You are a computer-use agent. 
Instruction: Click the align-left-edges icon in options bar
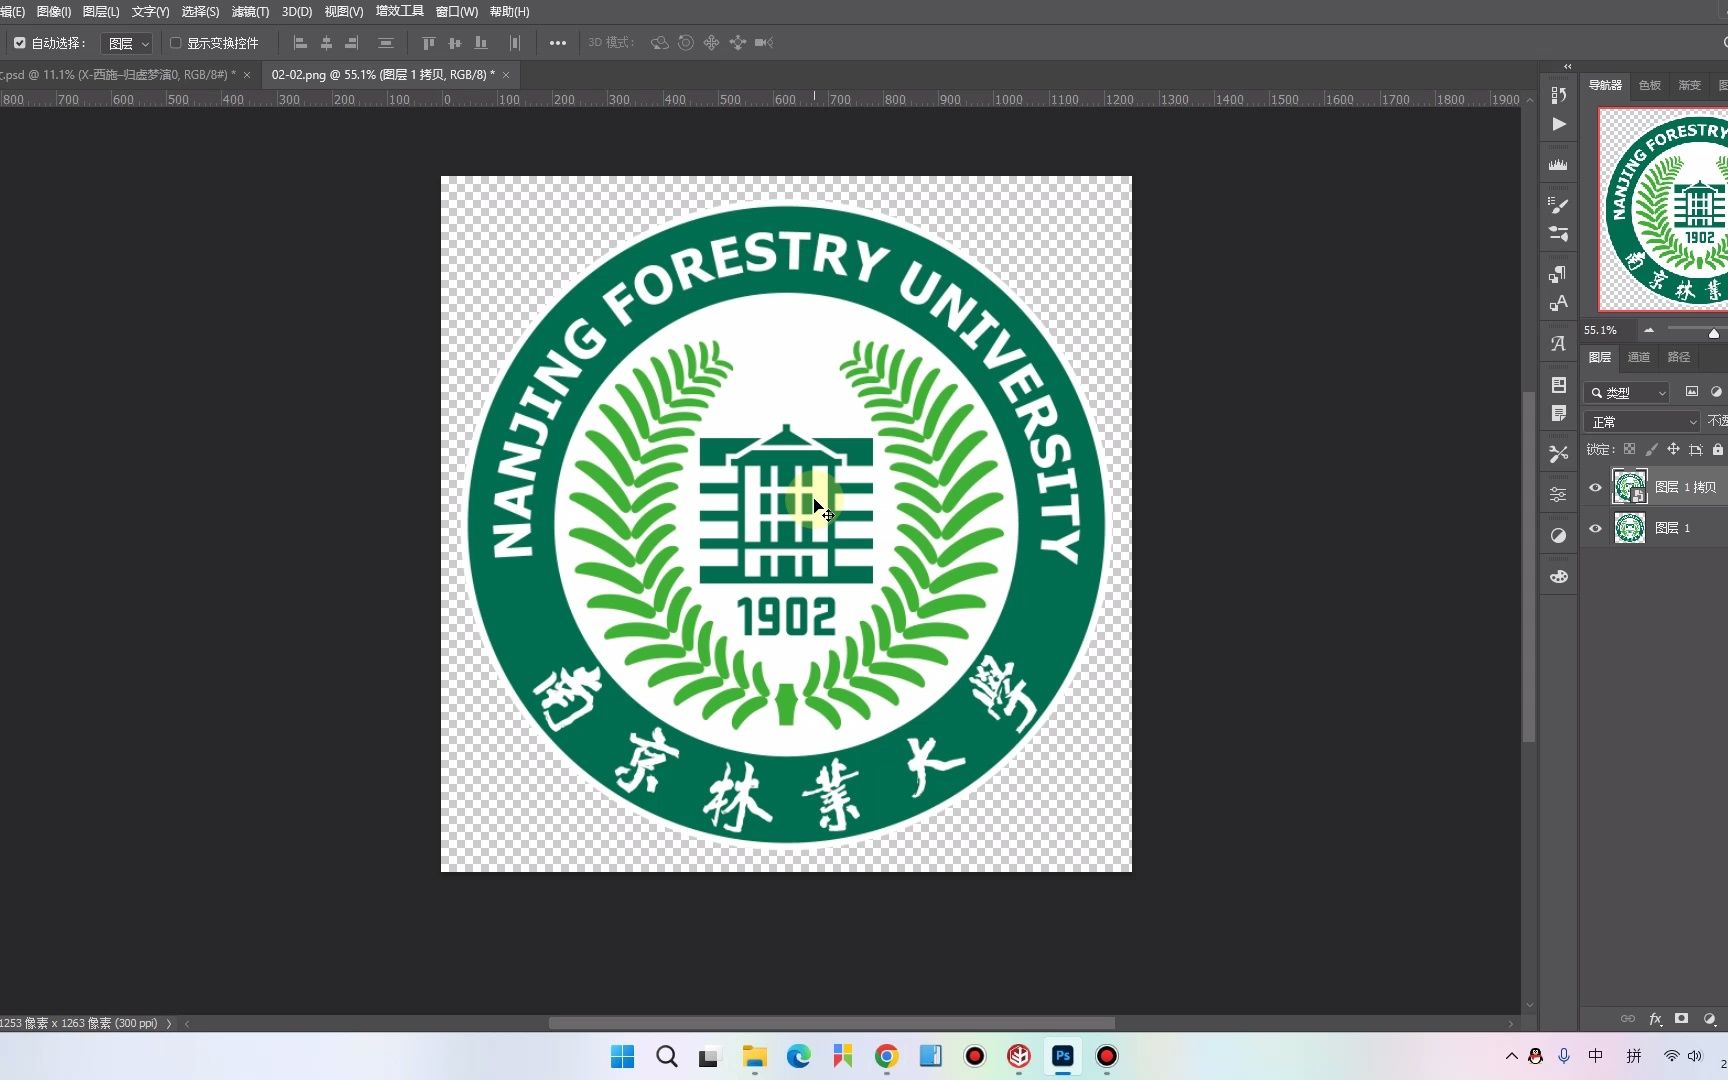300,42
